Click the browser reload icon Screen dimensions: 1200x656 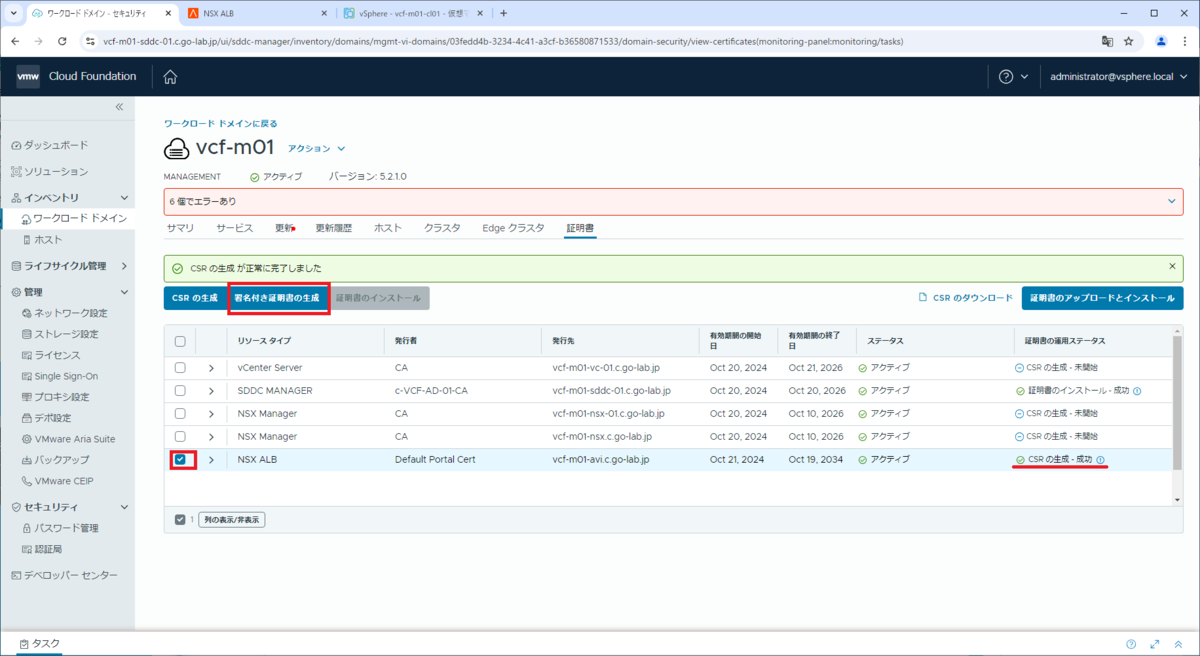click(62, 42)
